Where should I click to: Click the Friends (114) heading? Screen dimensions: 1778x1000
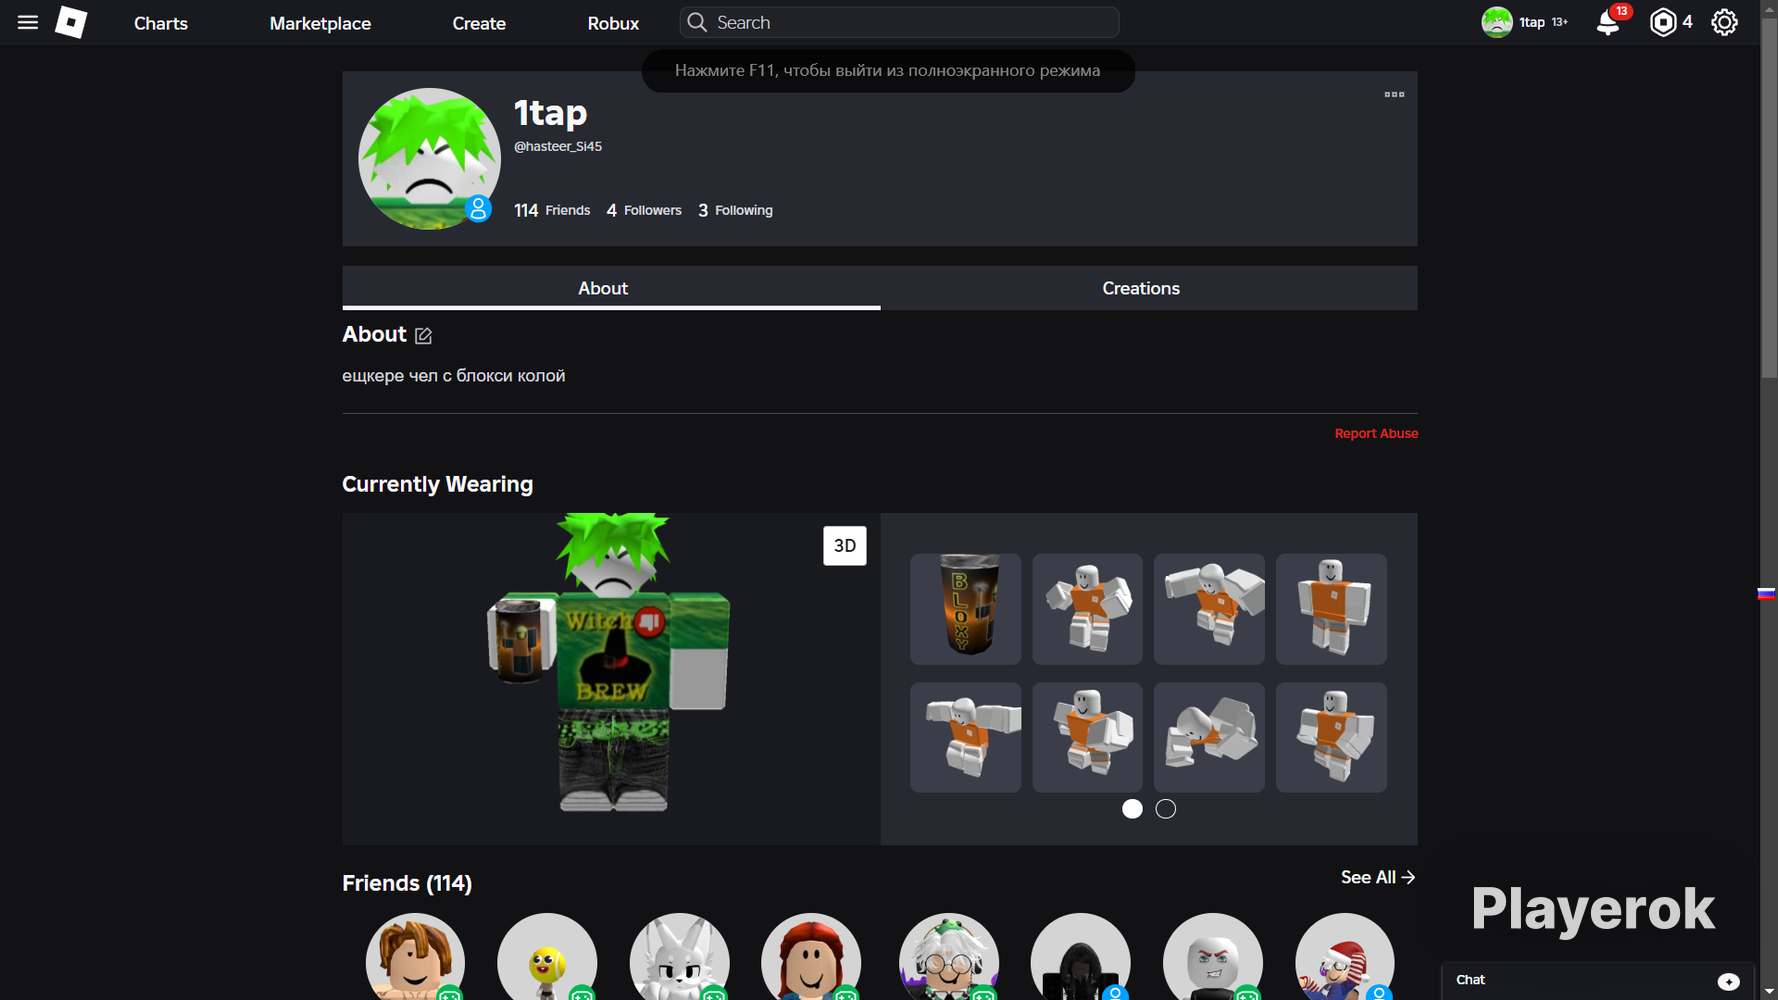[x=407, y=883]
